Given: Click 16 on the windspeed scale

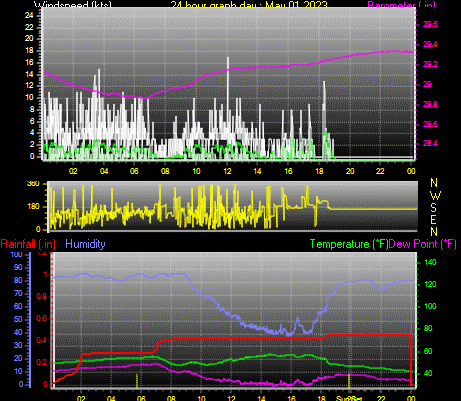Looking at the screenshot, I should pyautogui.click(x=29, y=62).
